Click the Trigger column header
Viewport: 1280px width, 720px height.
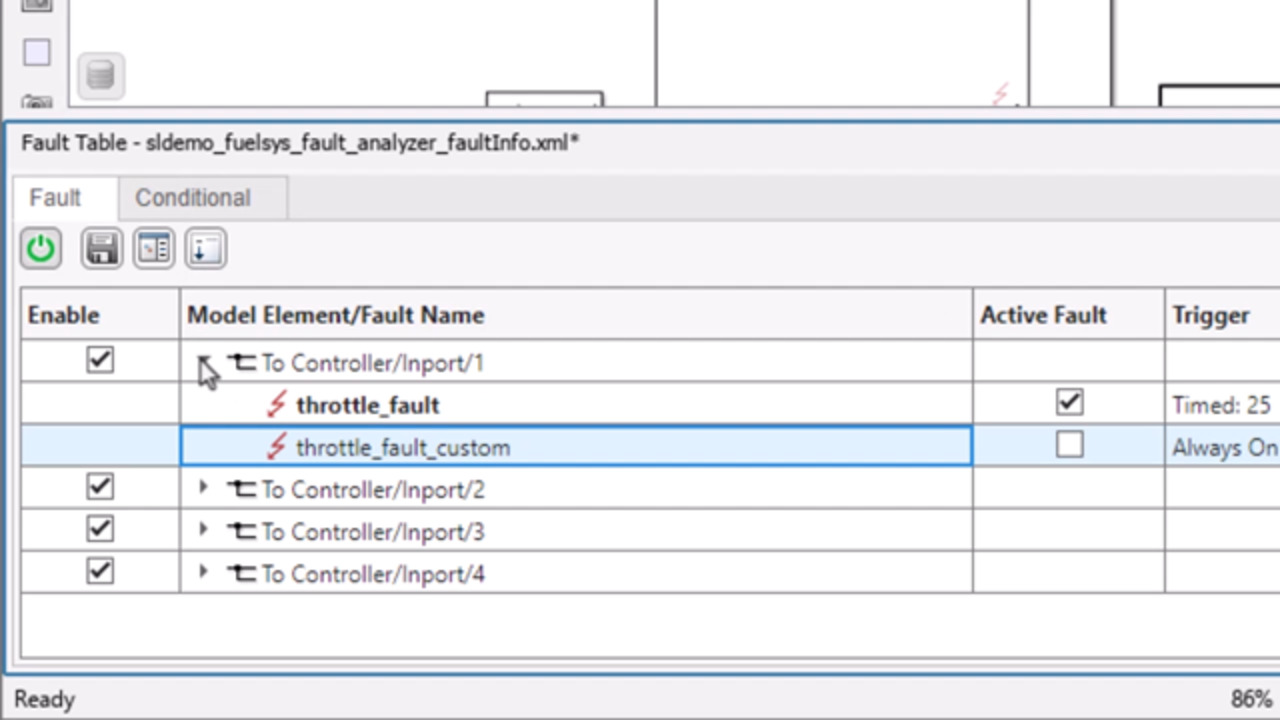click(x=1211, y=315)
